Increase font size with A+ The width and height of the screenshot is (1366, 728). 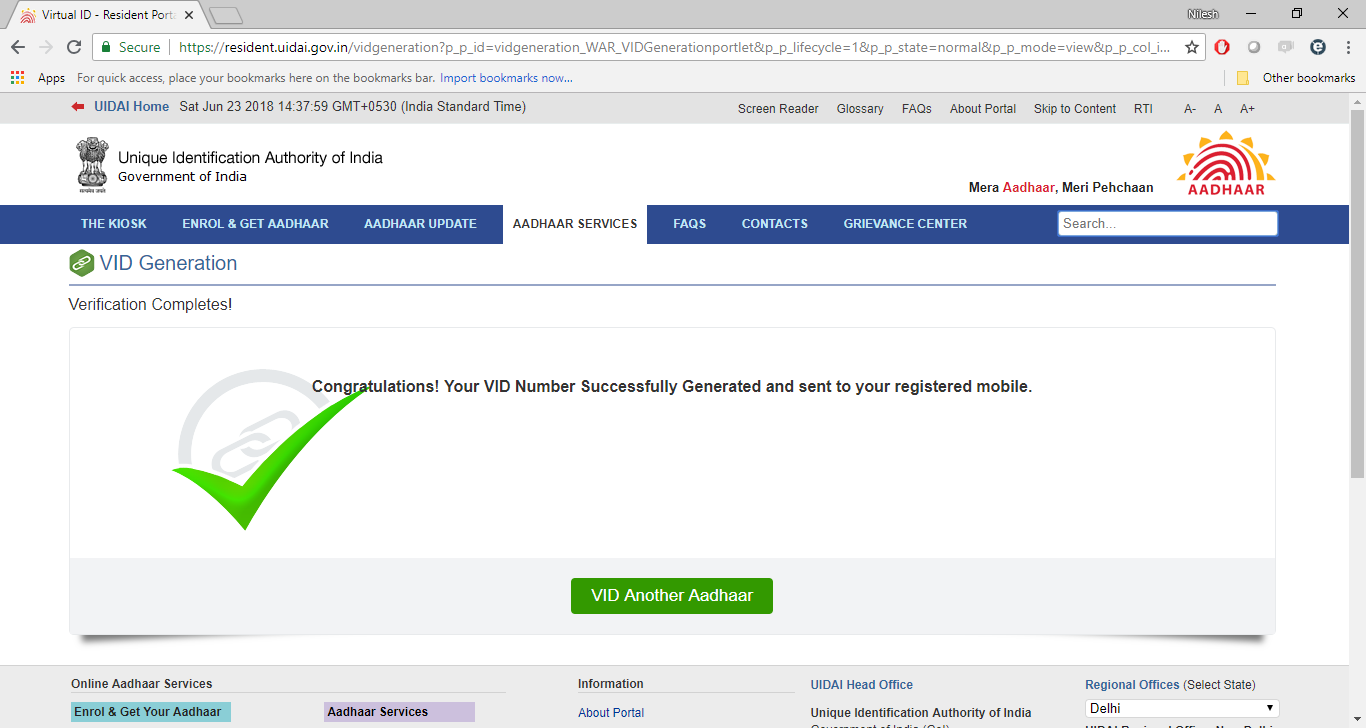point(1247,109)
